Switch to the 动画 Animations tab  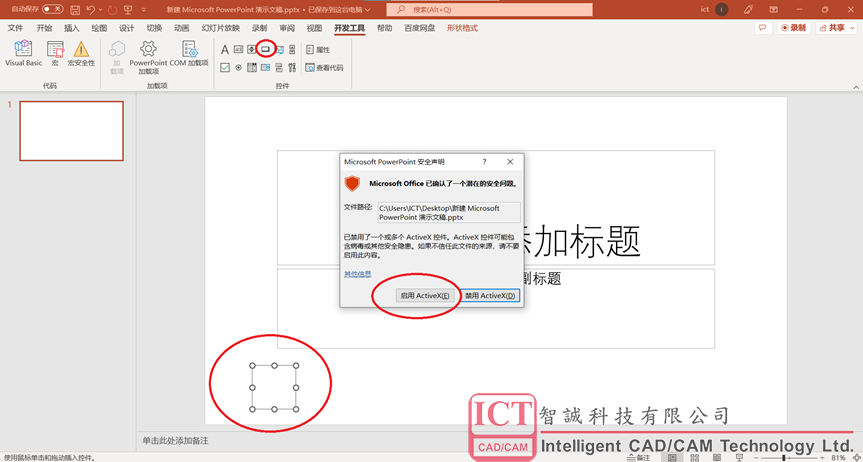[x=182, y=28]
